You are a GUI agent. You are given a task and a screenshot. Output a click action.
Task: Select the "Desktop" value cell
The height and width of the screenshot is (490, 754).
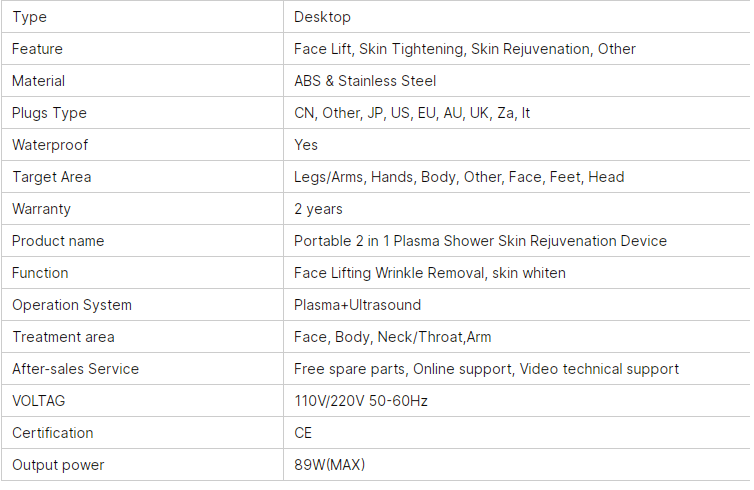coord(322,17)
